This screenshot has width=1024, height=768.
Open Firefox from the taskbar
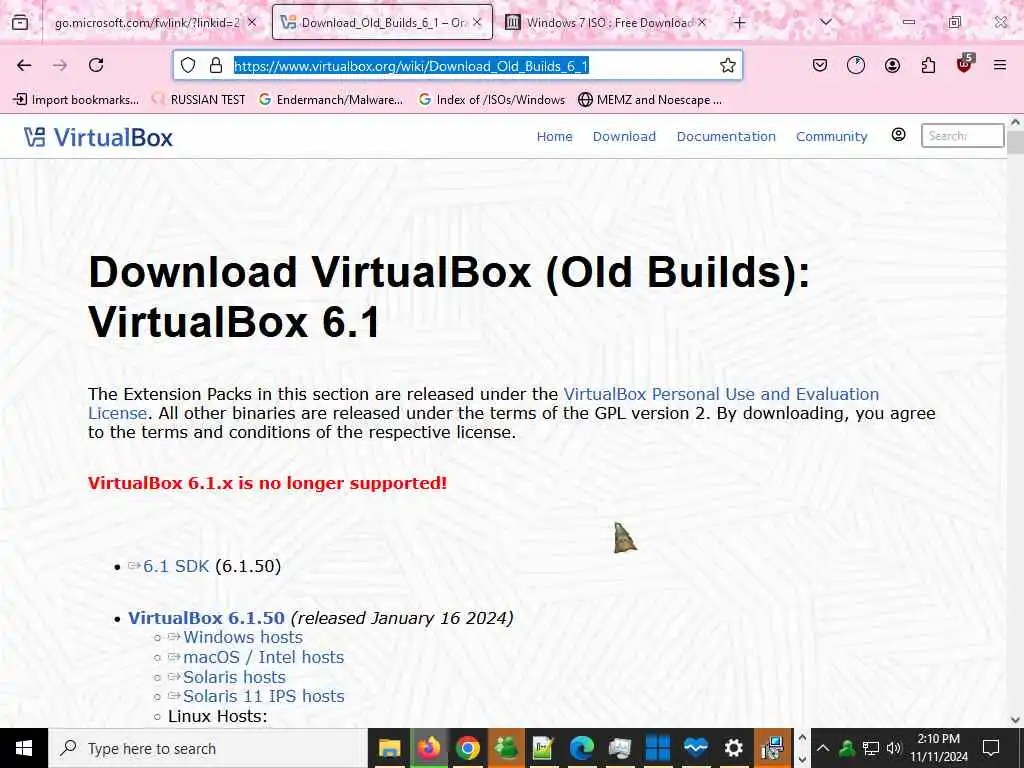(x=429, y=748)
